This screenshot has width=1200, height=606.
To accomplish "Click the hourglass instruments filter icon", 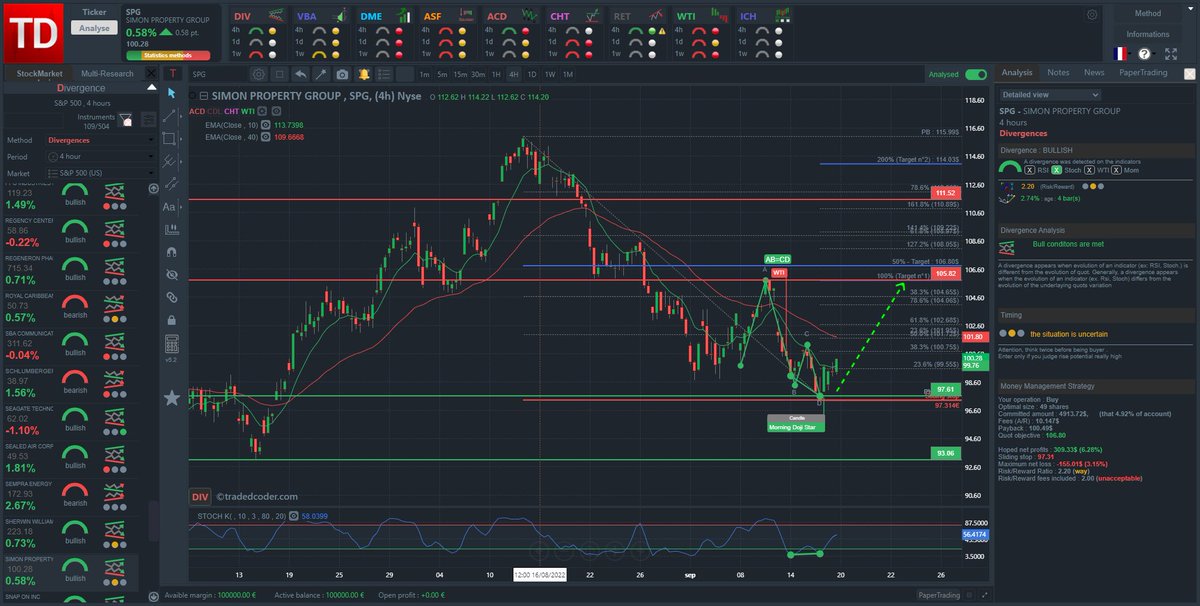I will (126, 119).
